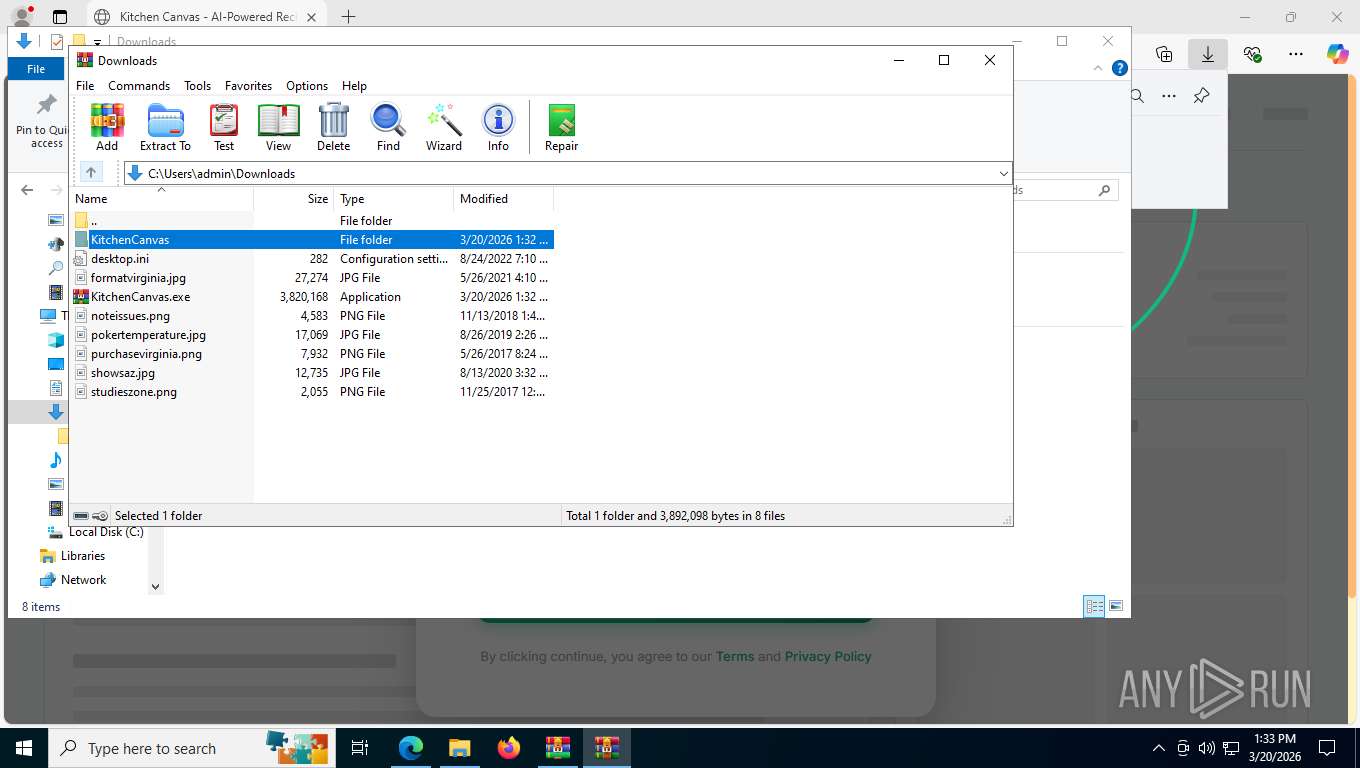The width and height of the screenshot is (1360, 768).
Task: Click the Test archive icon
Action: click(x=224, y=127)
